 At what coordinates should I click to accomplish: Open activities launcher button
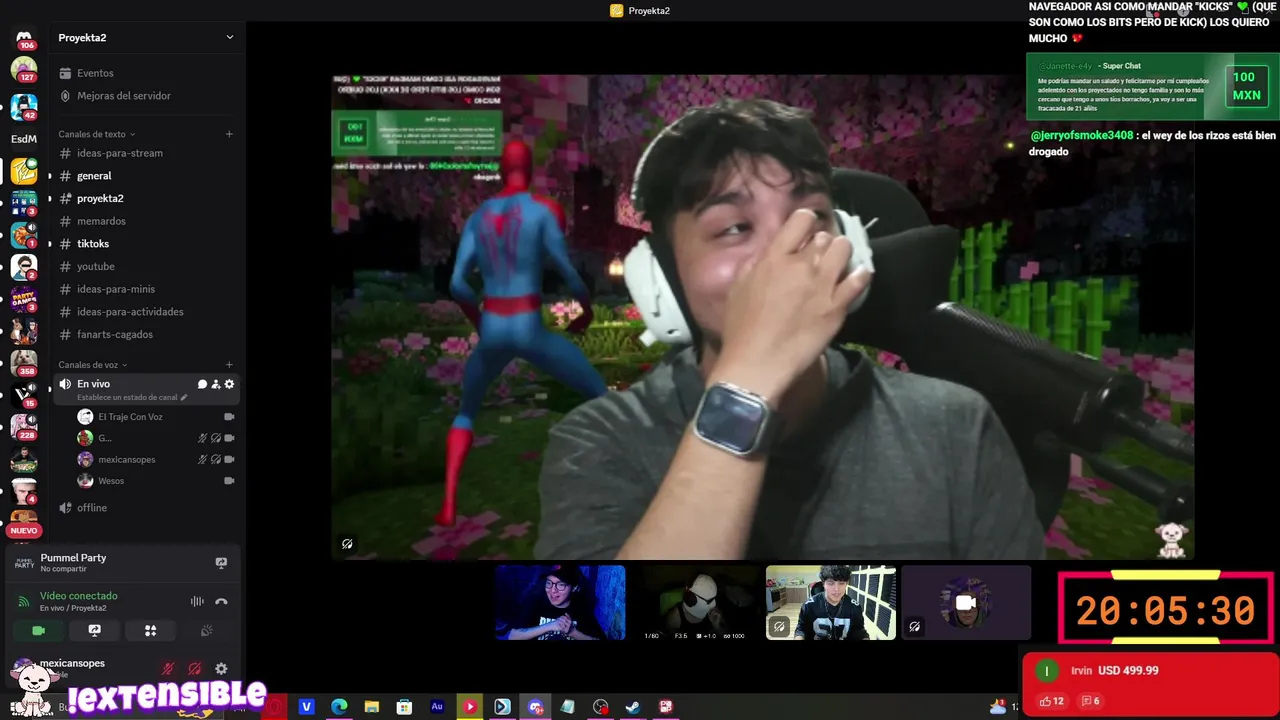150,631
